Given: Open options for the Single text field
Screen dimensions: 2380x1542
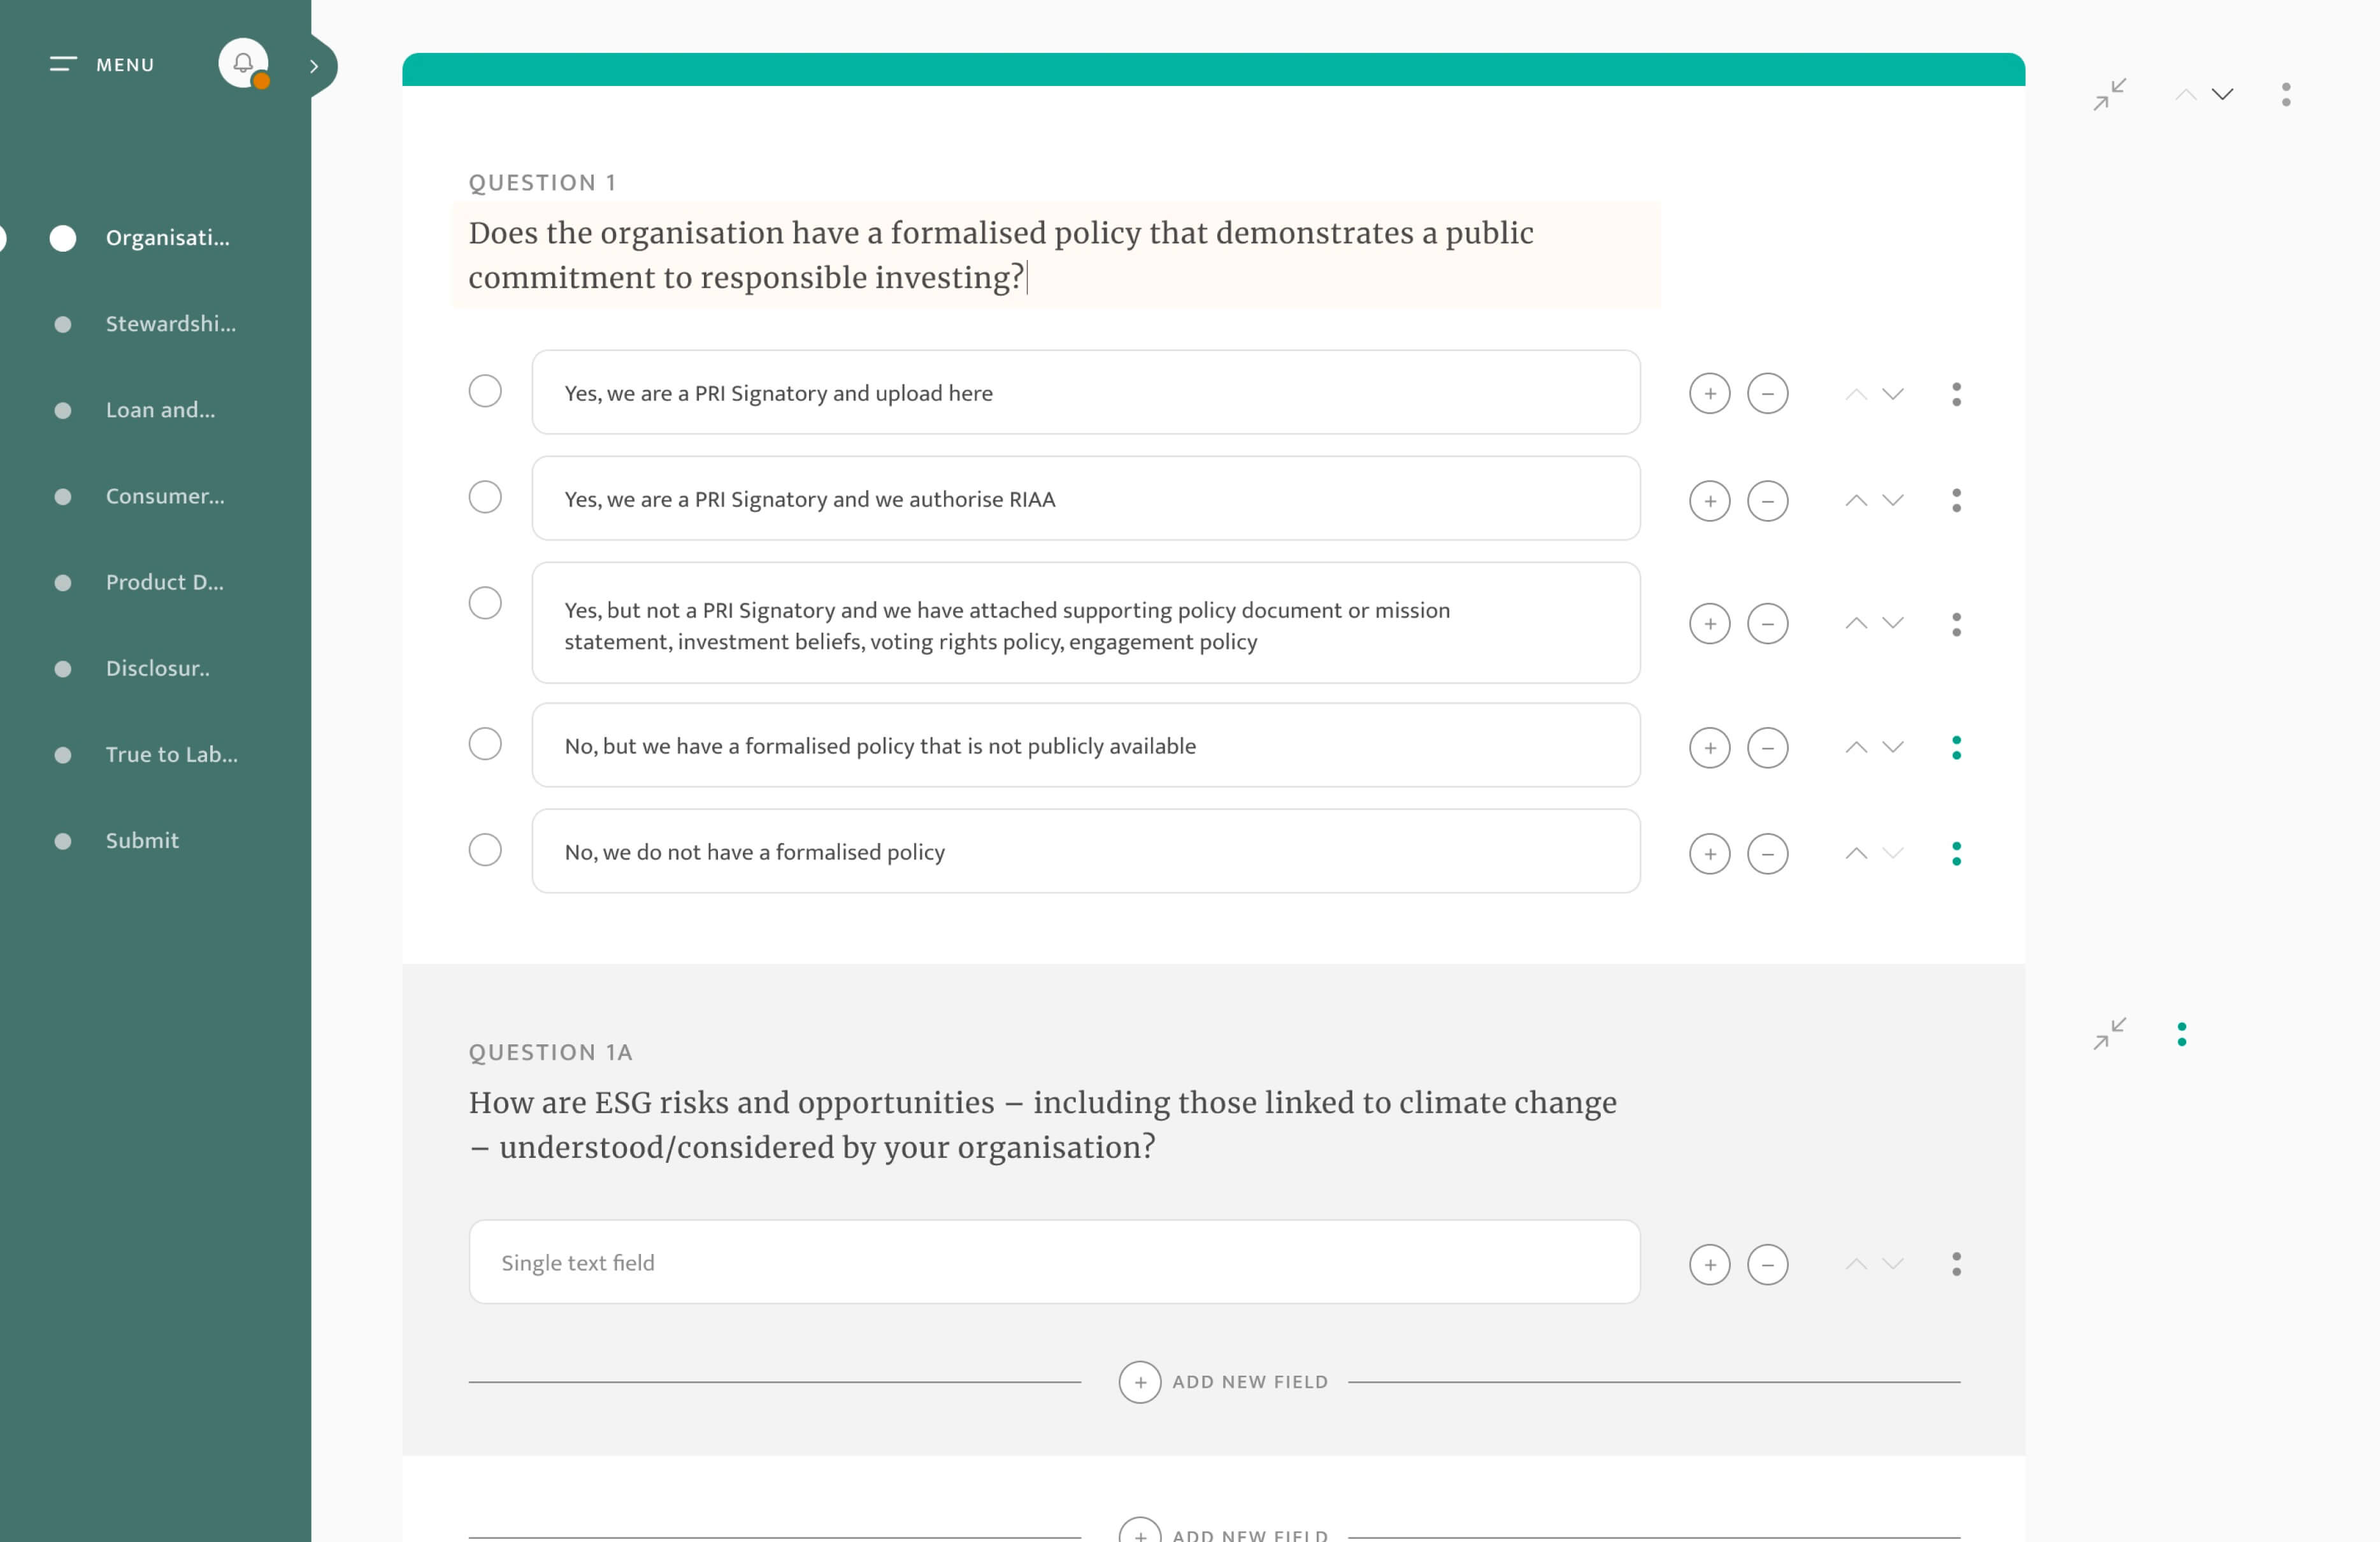Looking at the screenshot, I should 1957,1263.
